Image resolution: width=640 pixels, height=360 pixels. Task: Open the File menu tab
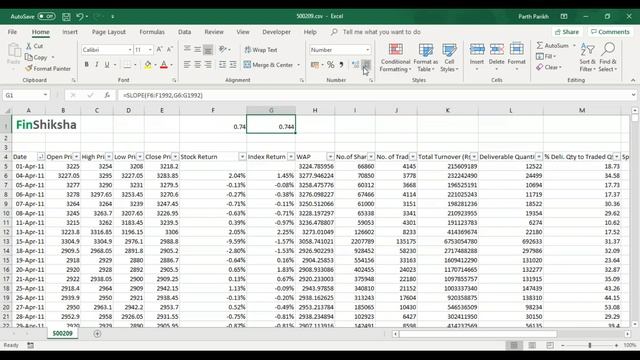[12, 32]
